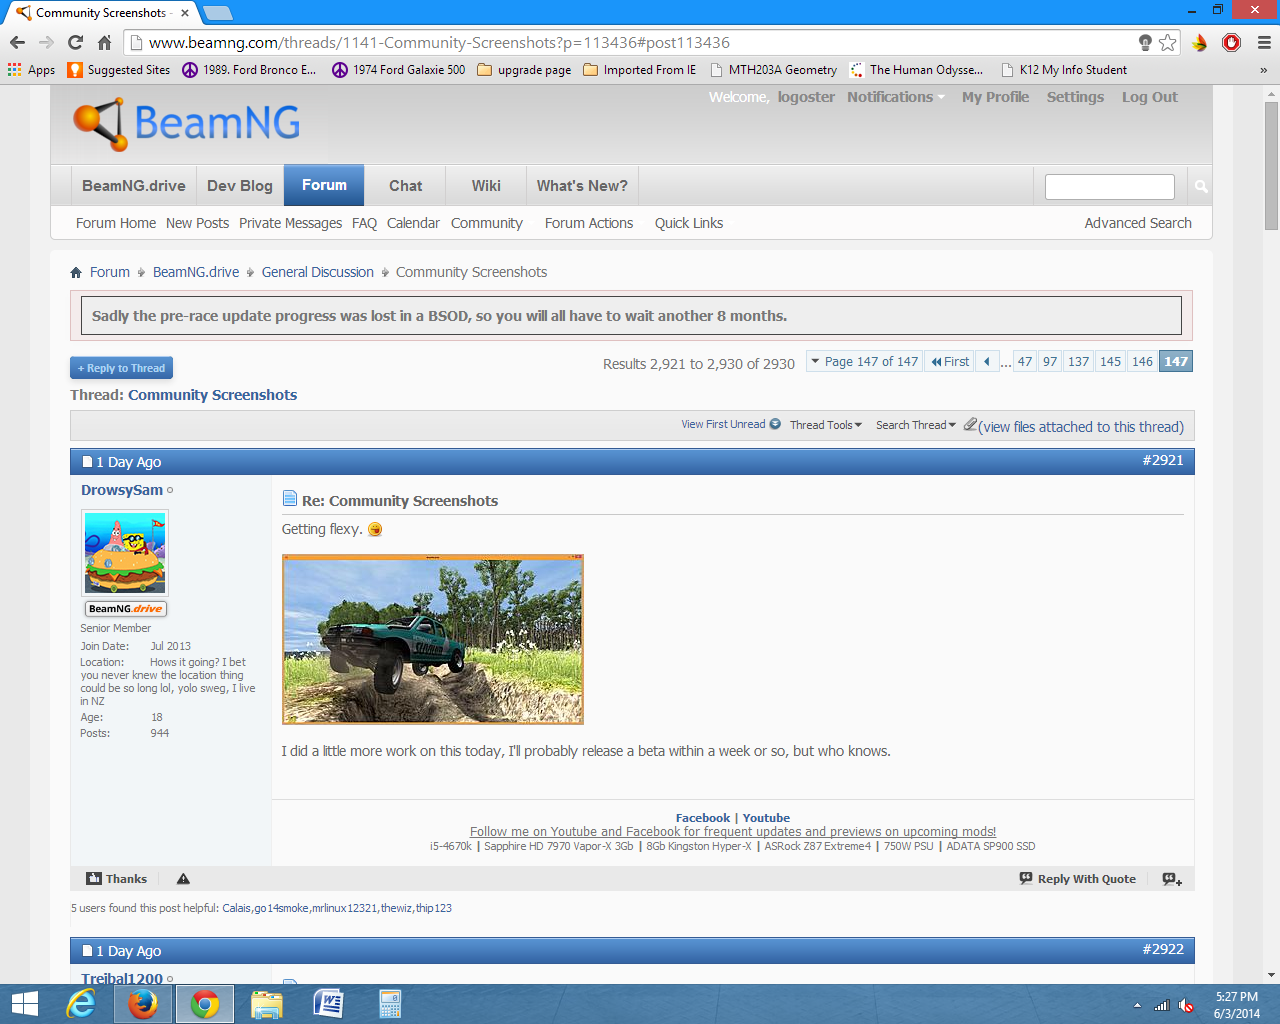1280x1024 pixels.
Task: Click the BeamNG logo
Action: 187,124
